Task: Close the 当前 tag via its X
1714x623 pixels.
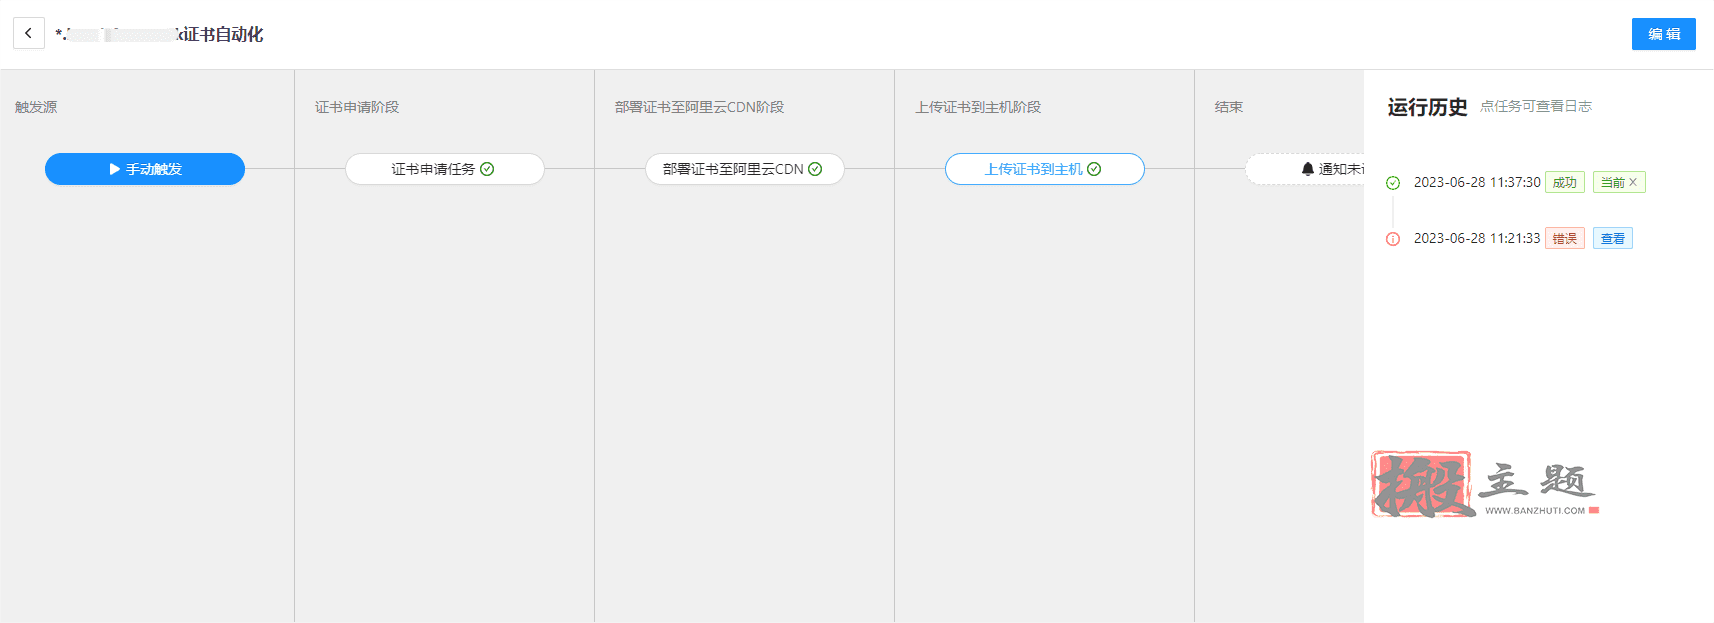Action: click(1633, 182)
